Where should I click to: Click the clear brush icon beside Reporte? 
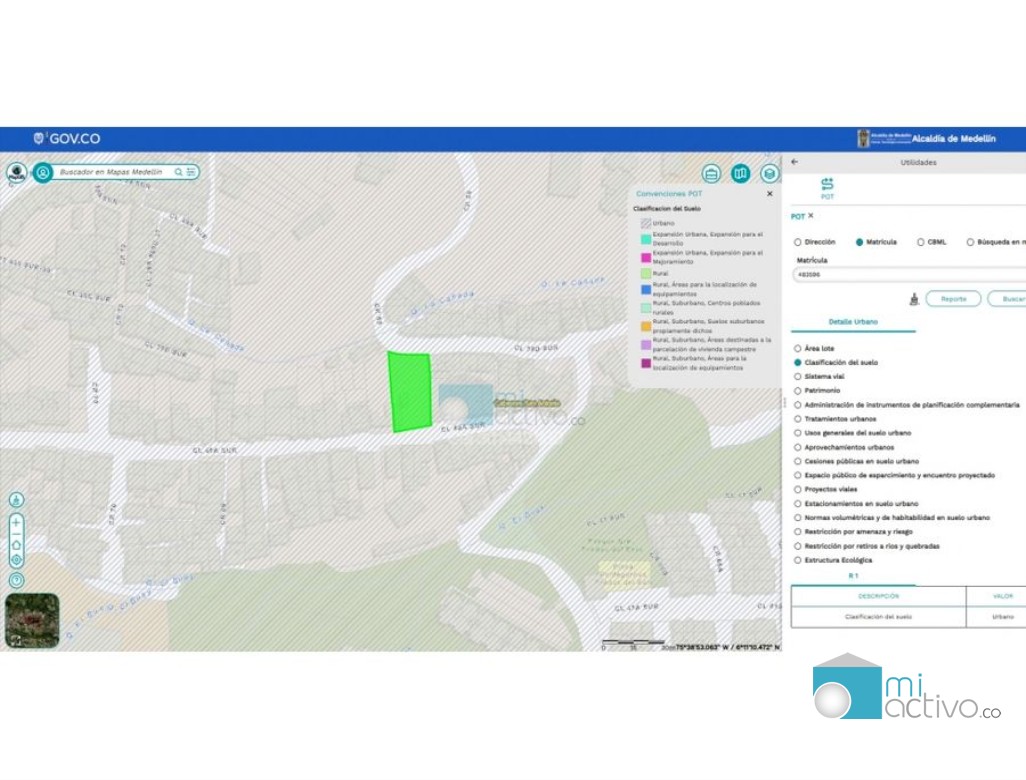coord(913,299)
